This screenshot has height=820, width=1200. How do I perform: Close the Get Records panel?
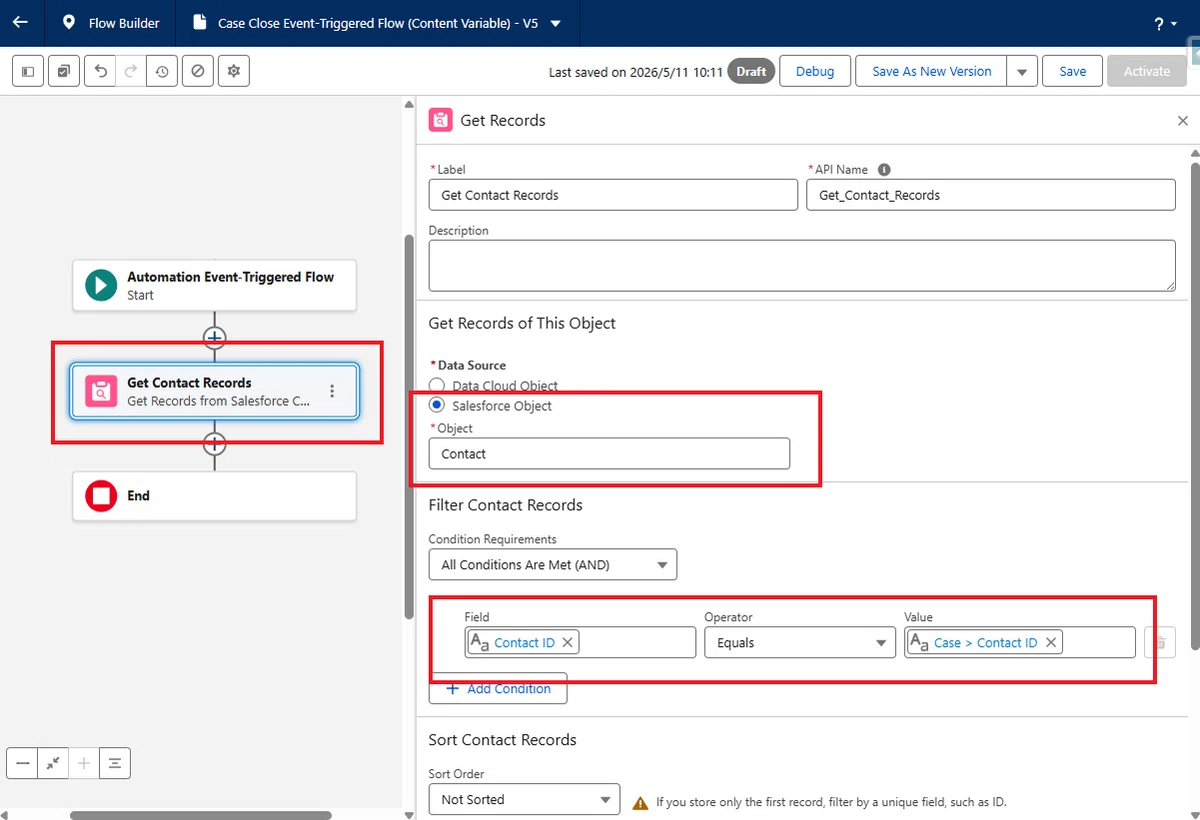(1183, 120)
